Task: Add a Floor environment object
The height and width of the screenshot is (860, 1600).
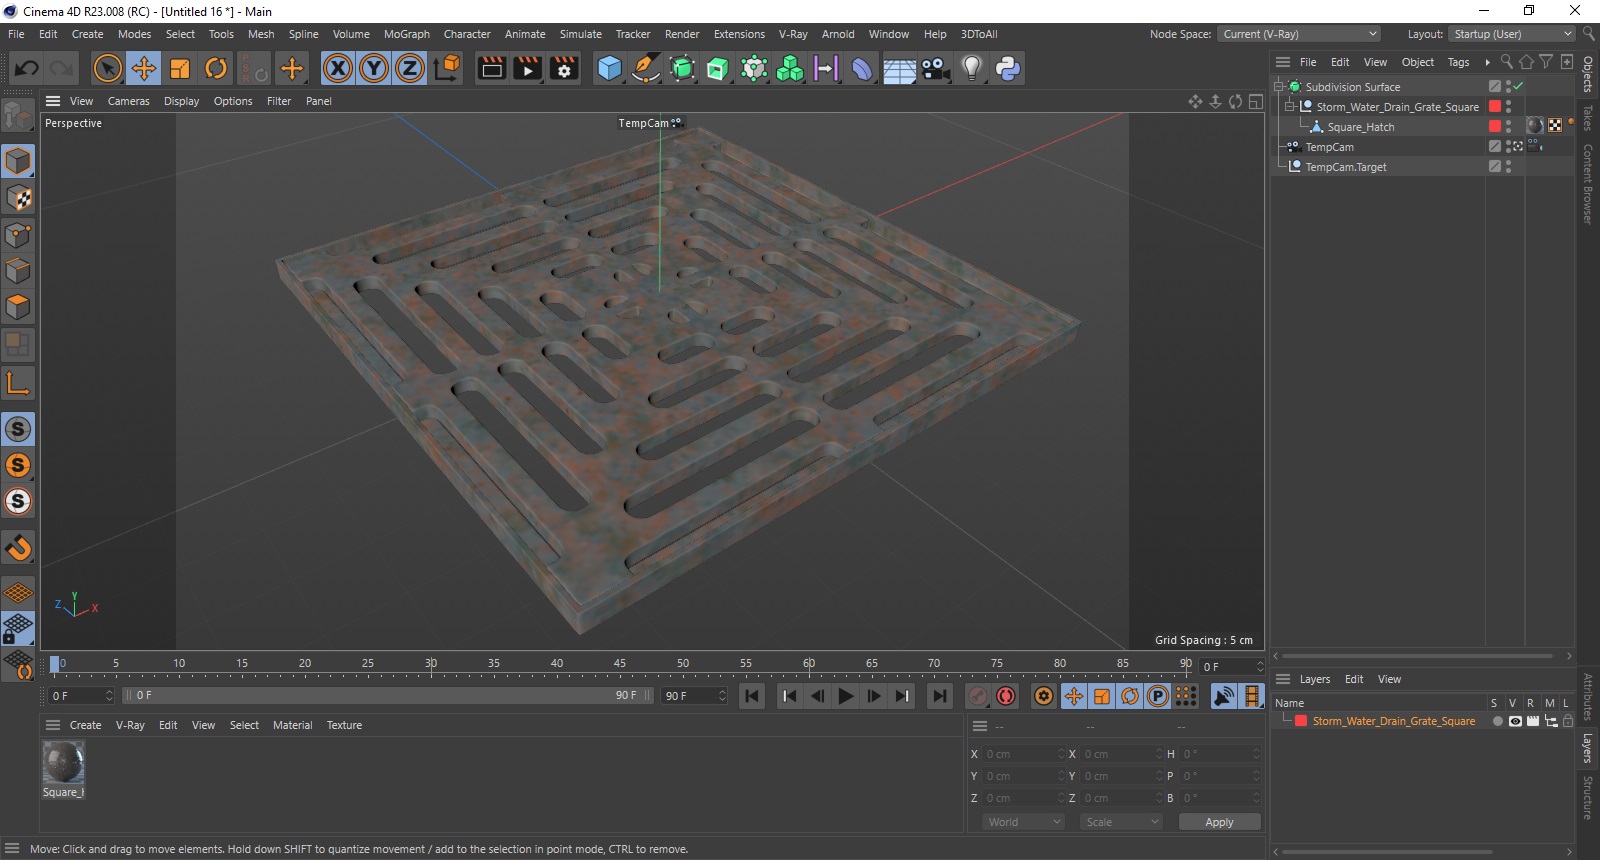Action: (899, 68)
